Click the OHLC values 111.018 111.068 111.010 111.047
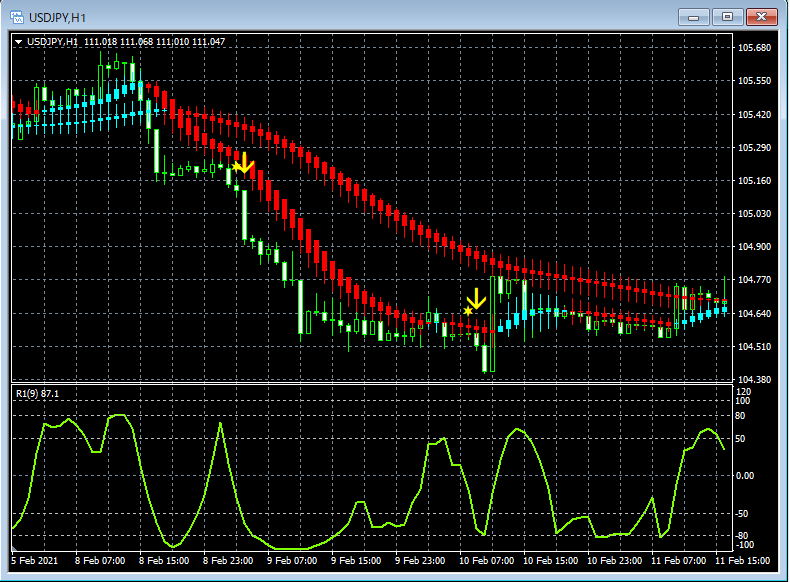 pos(154,42)
